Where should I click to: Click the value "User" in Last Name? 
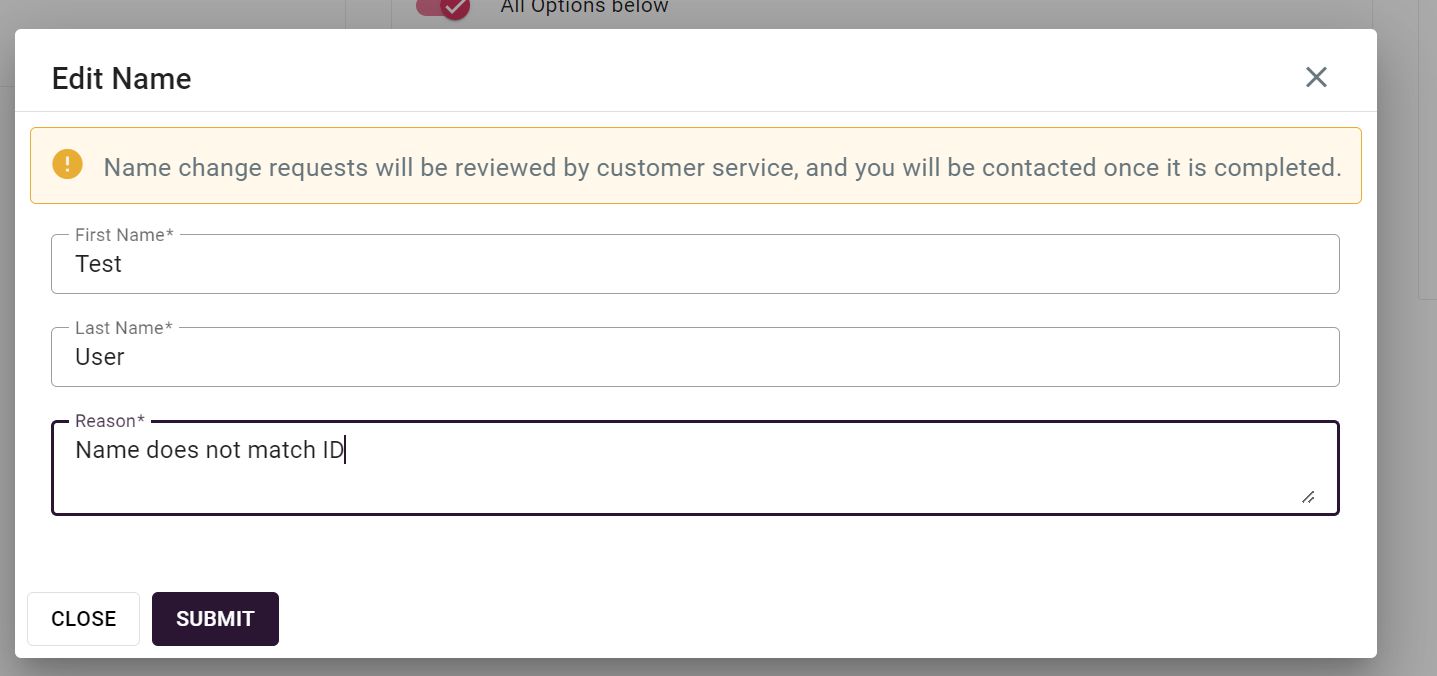tap(100, 357)
